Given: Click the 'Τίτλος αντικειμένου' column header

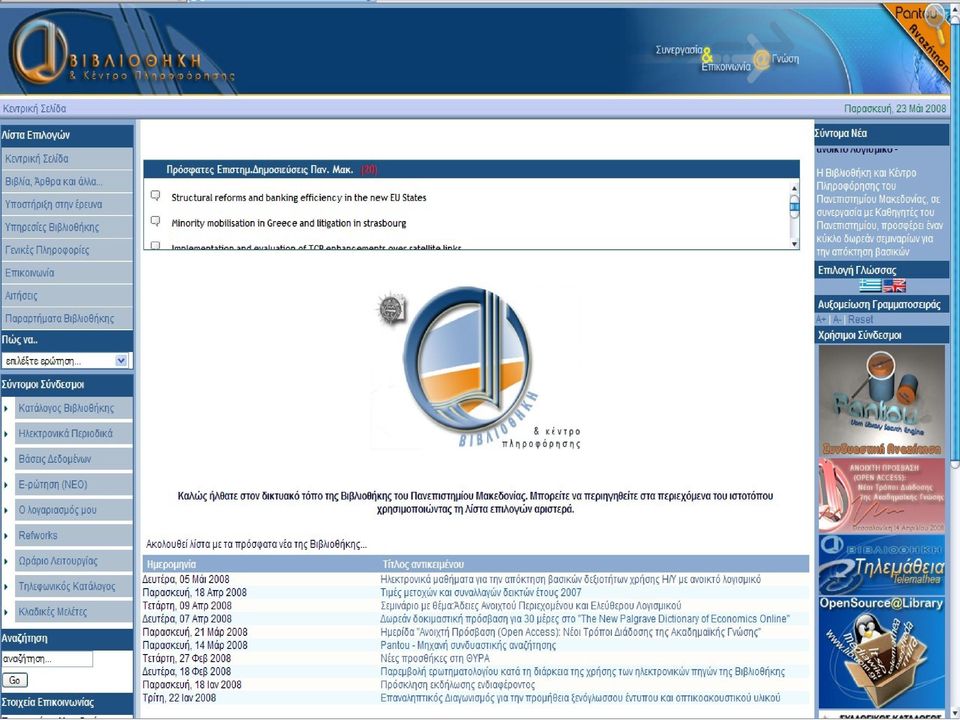Looking at the screenshot, I should (x=423, y=564).
